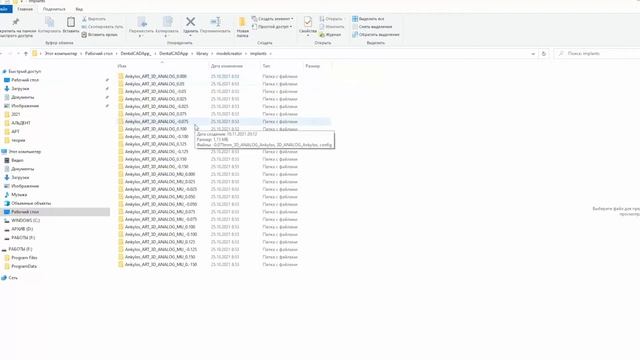Viewport: 640px width, 360px height.
Task: Open Музыка in the navigation pane
Action: coord(19,195)
